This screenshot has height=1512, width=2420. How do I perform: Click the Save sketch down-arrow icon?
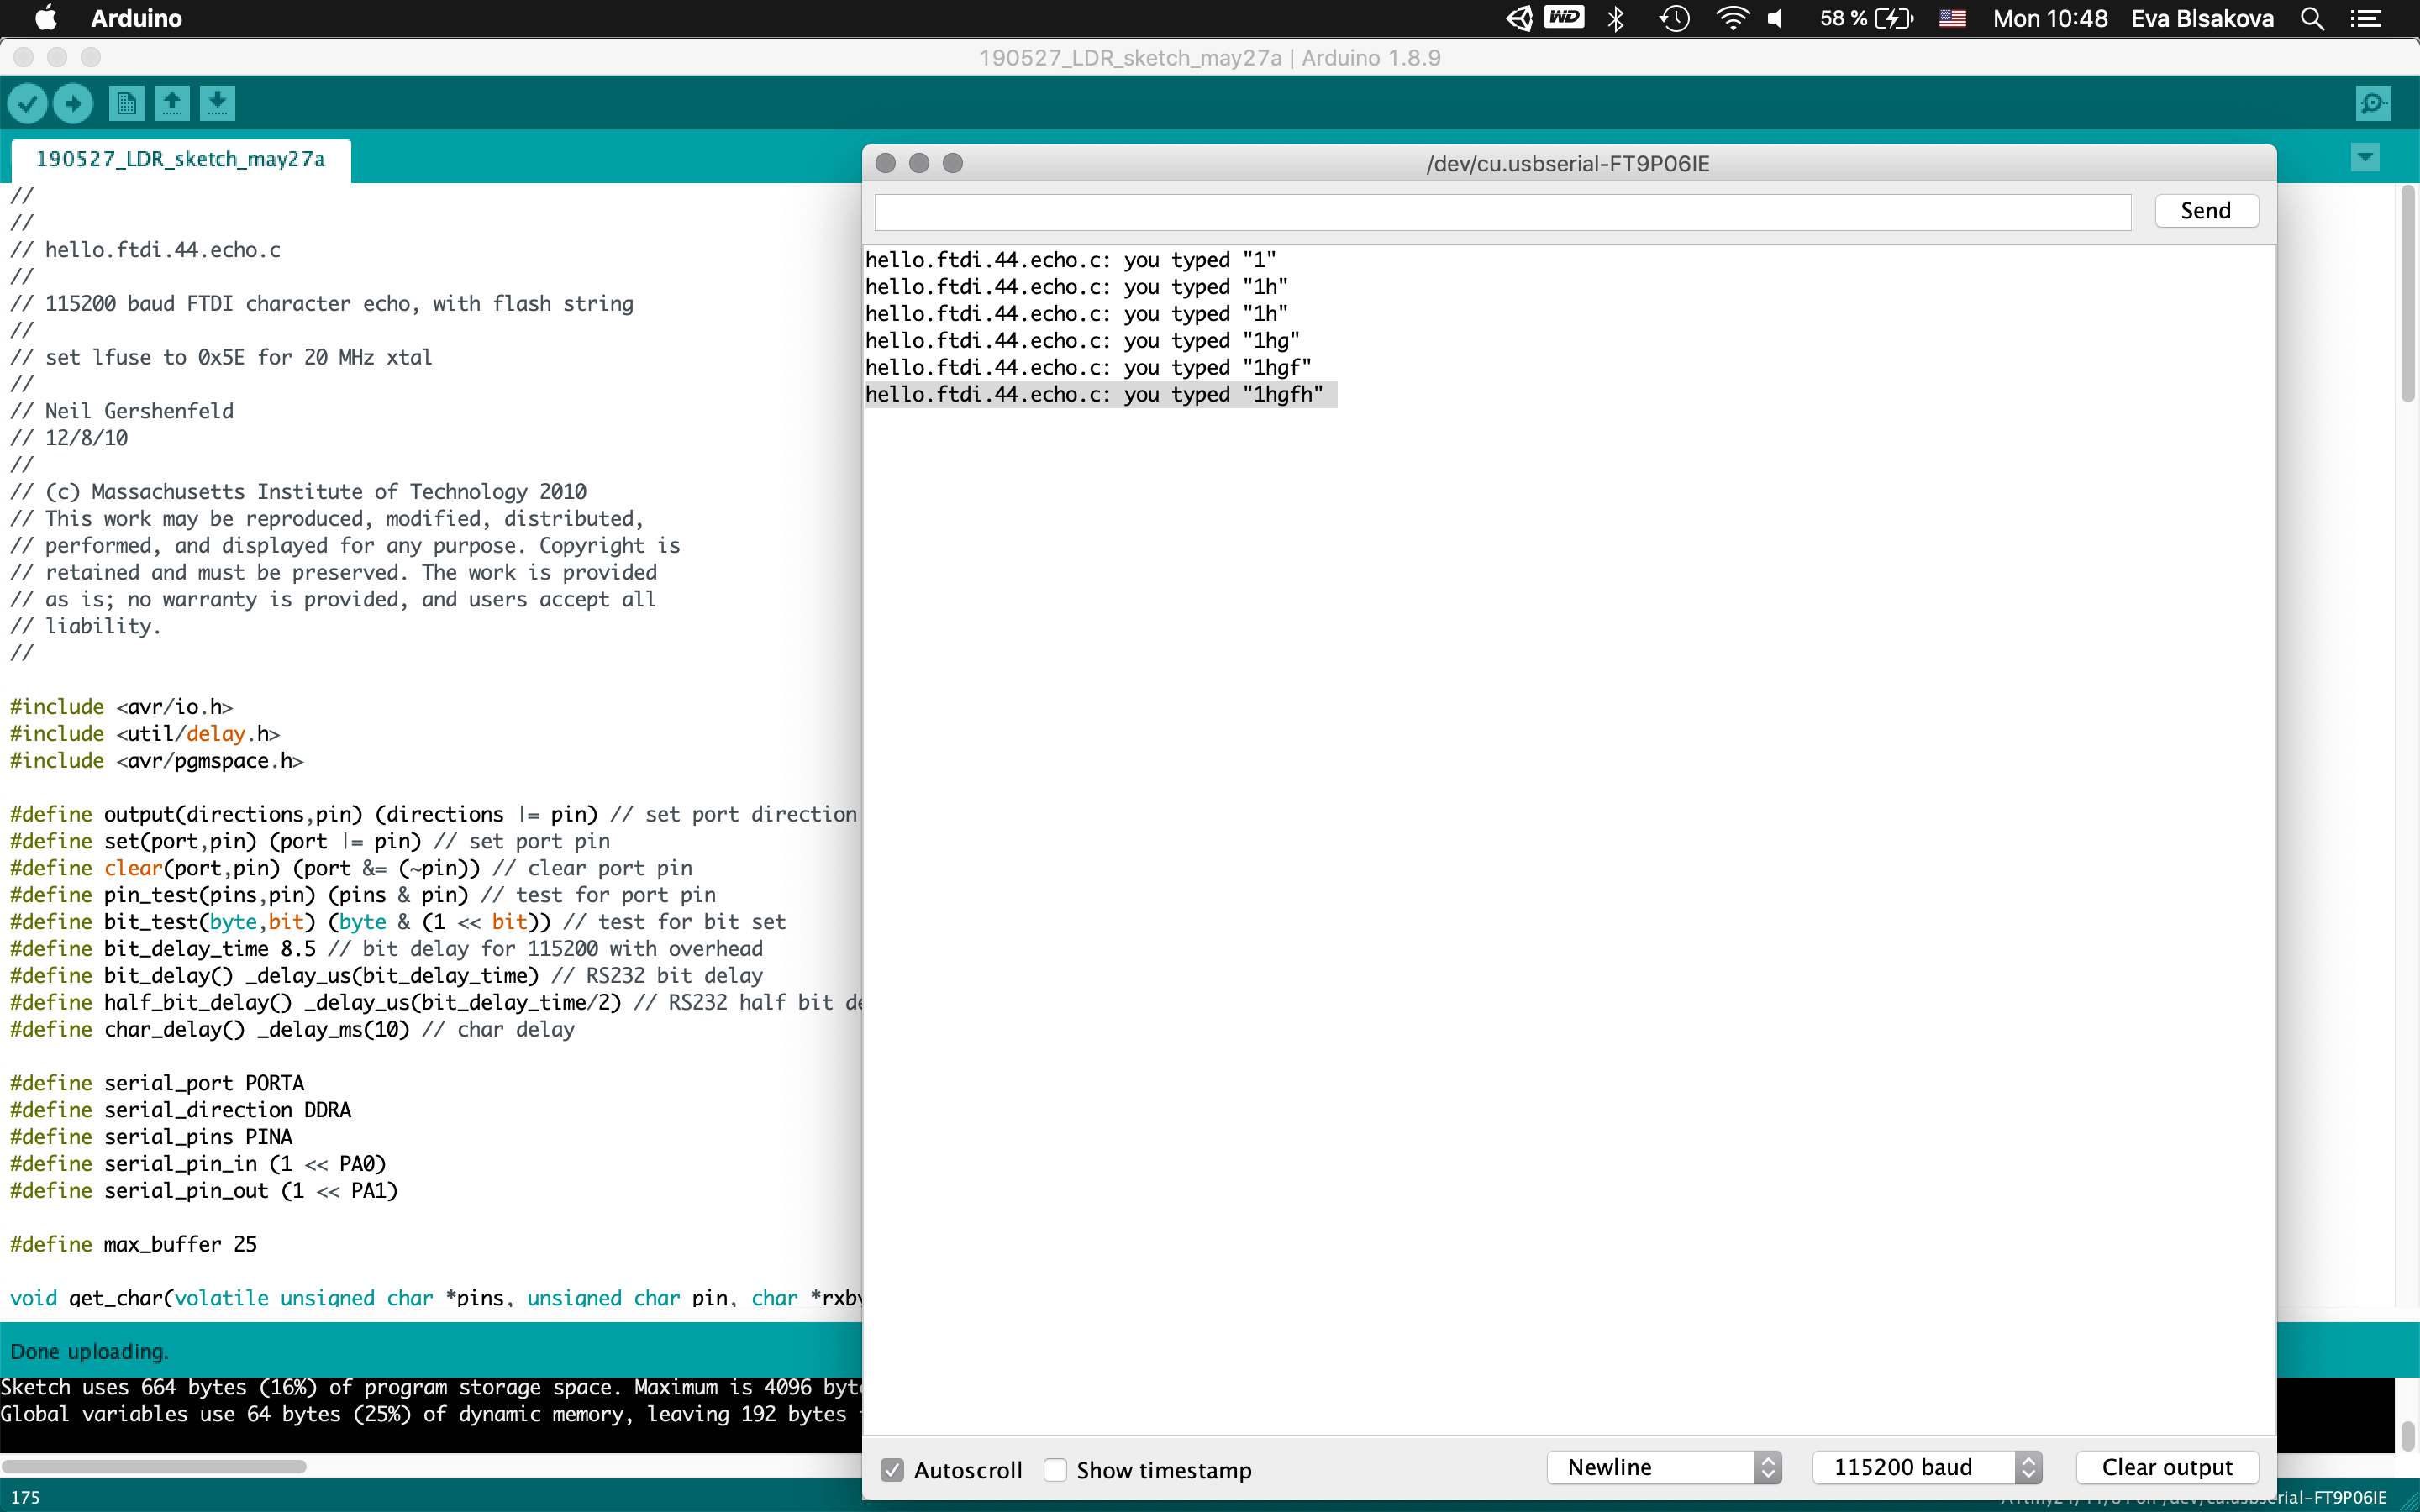(217, 103)
